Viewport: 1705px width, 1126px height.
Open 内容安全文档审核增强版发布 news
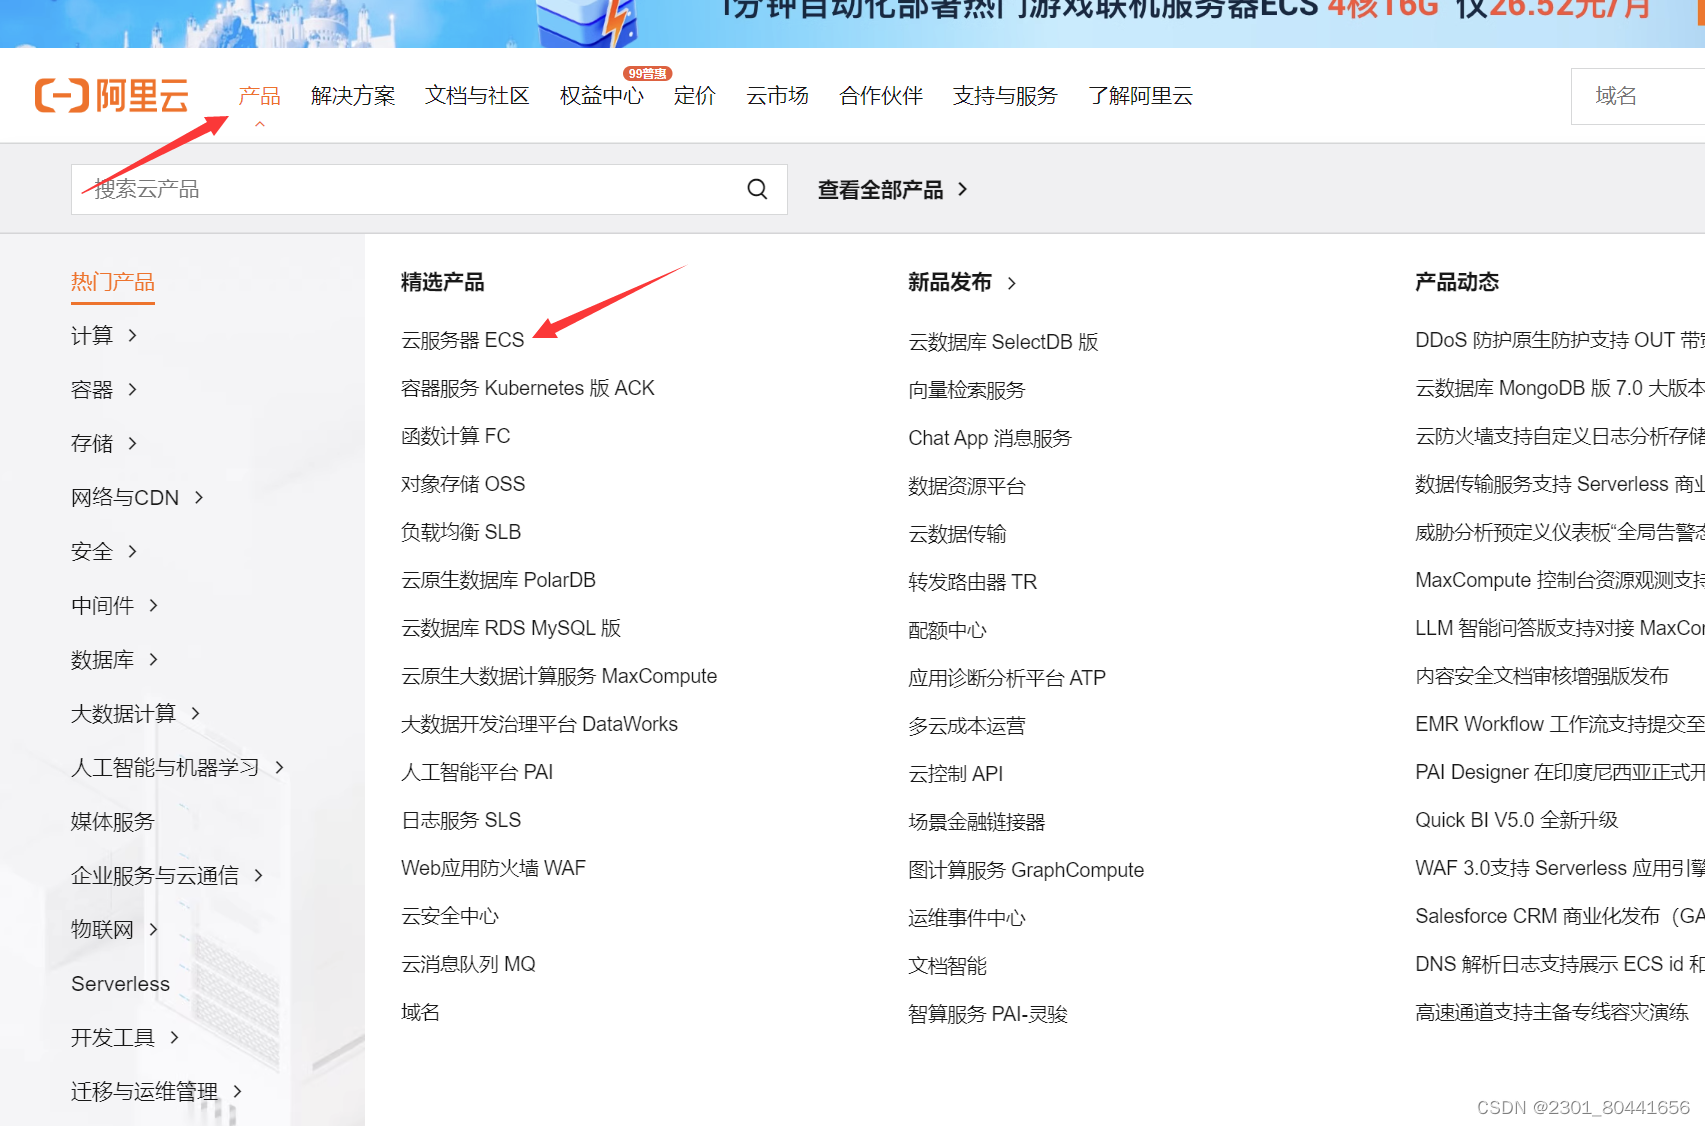tap(1542, 676)
